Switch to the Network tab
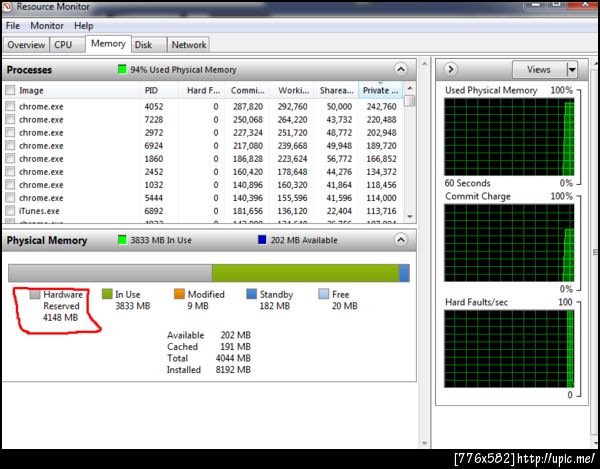The height and width of the screenshot is (469, 600). tap(189, 45)
